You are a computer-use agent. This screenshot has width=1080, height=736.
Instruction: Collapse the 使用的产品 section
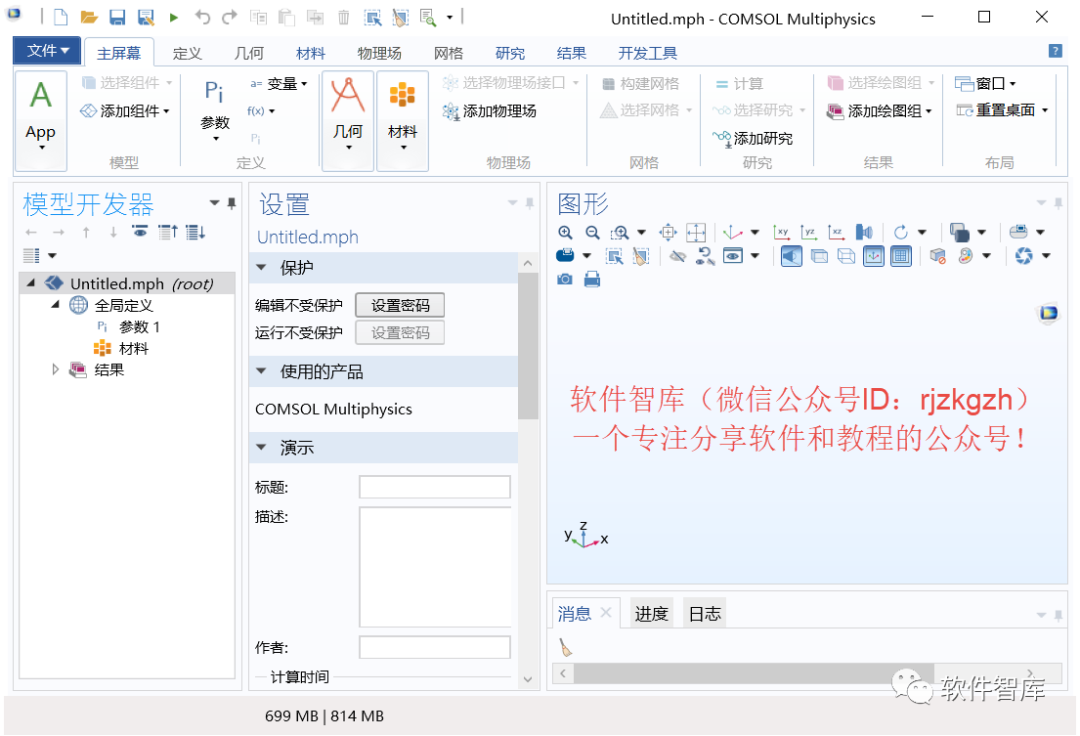tap(261, 371)
